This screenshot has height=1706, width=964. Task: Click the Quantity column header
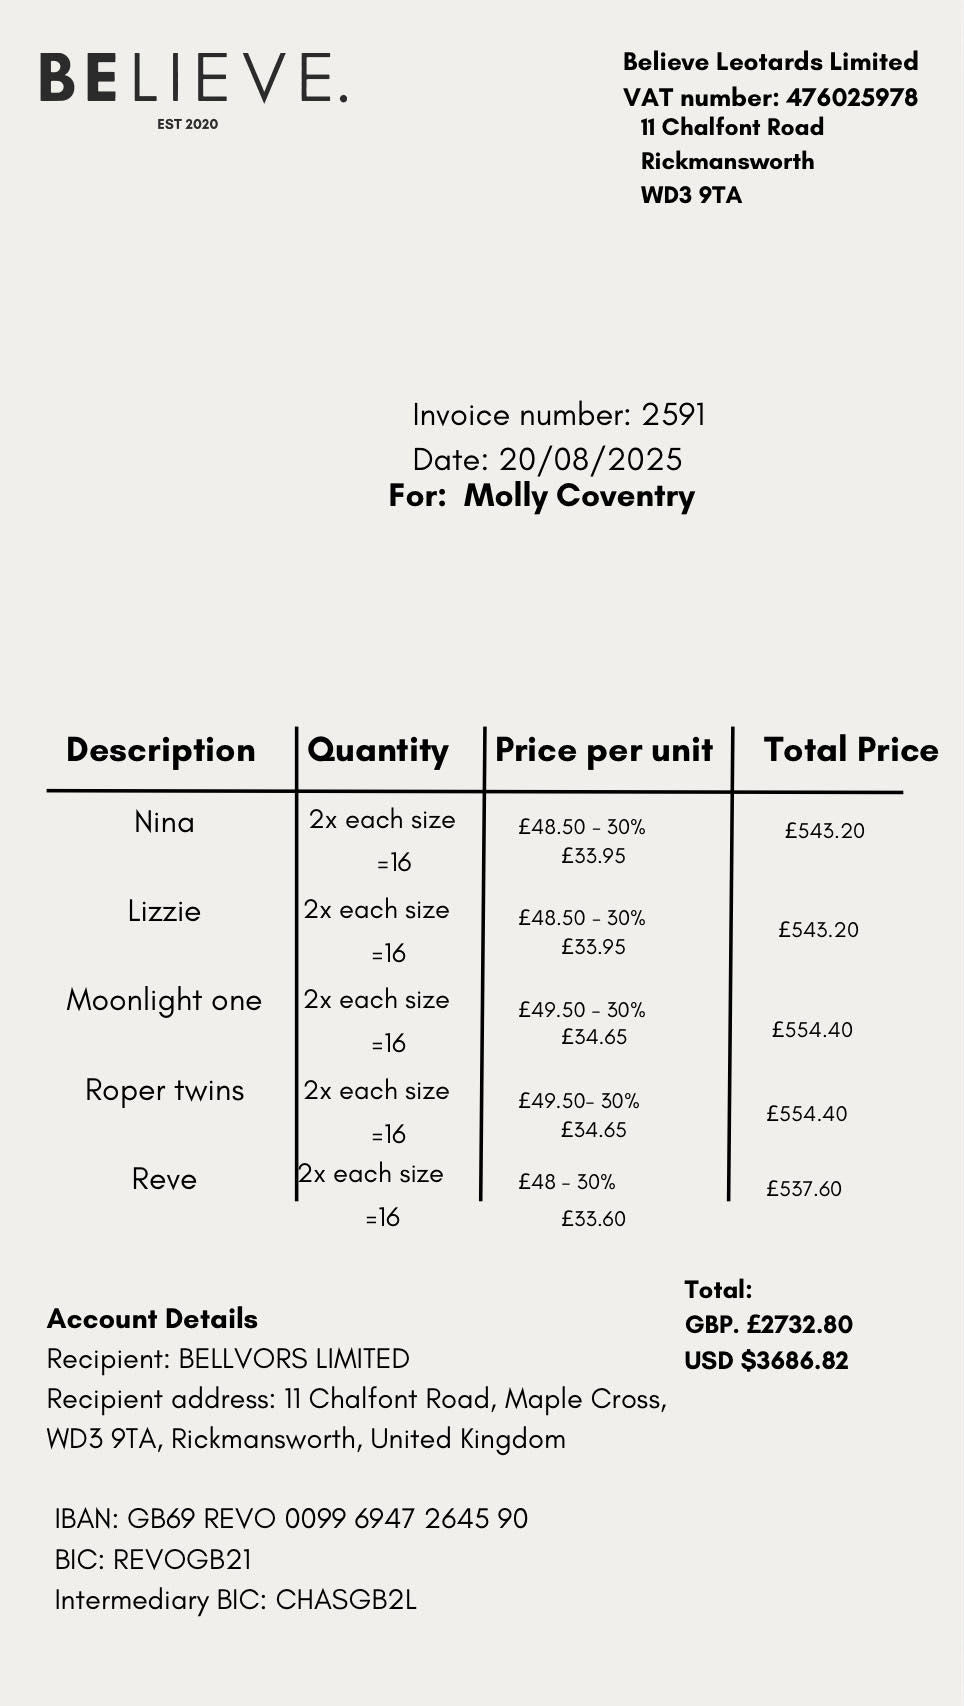tap(378, 750)
